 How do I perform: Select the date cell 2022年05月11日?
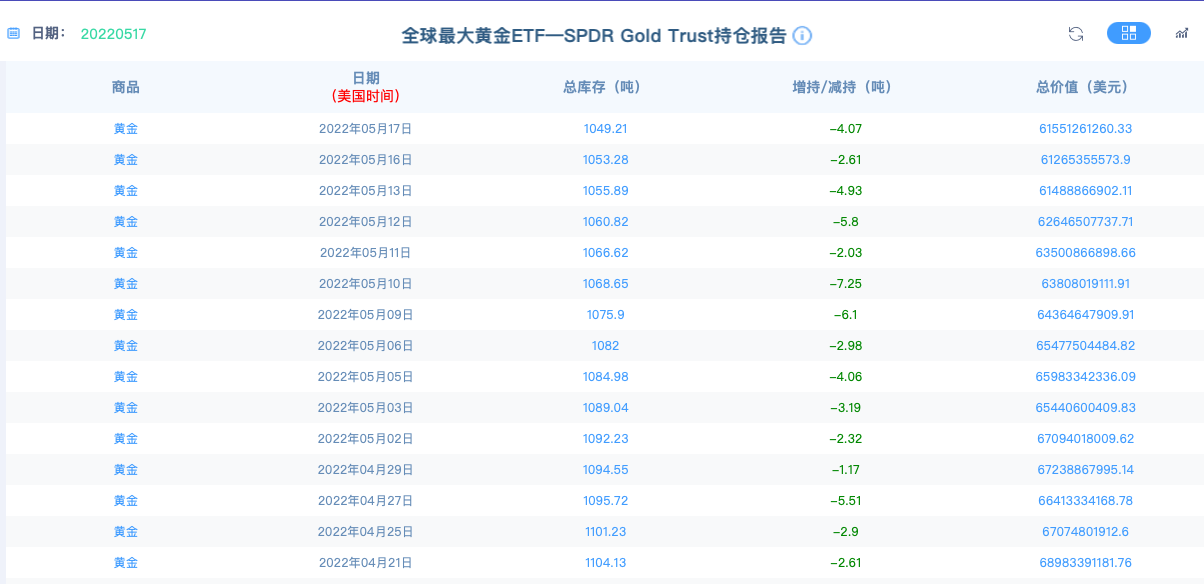[366, 253]
